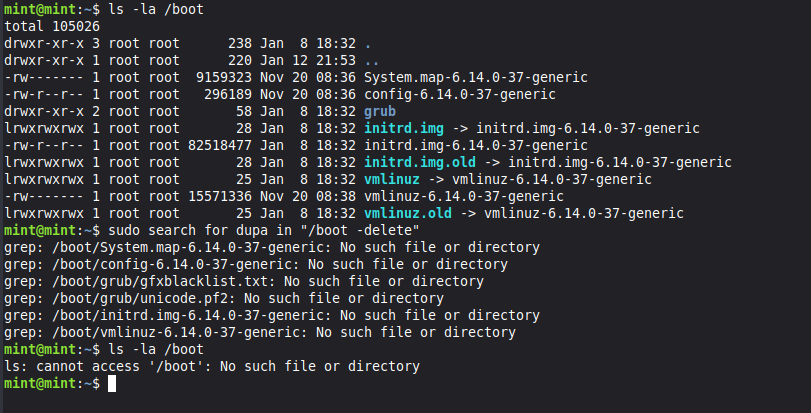The image size is (811, 413).
Task: Click the grub directory name
Action: (x=380, y=111)
